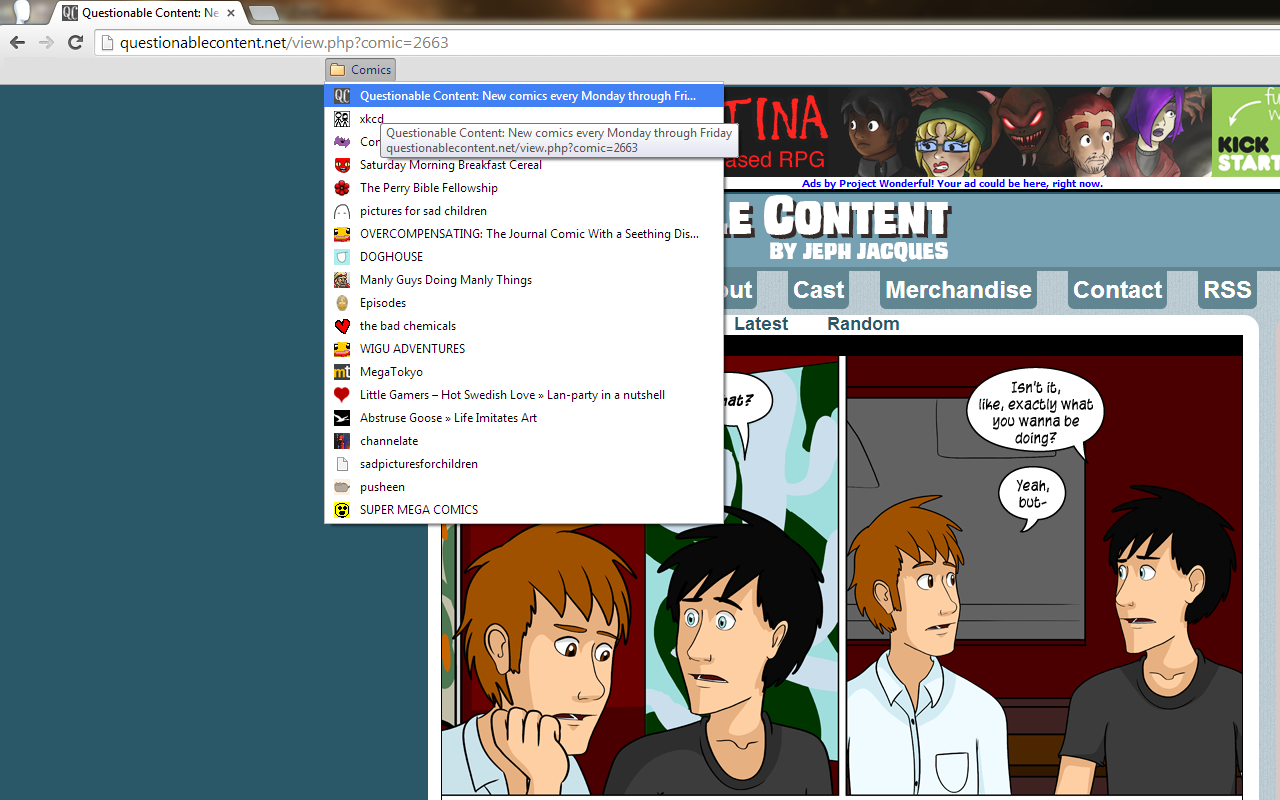Screen dimensions: 1280x800
Task: Reload the current page
Action: 75,42
